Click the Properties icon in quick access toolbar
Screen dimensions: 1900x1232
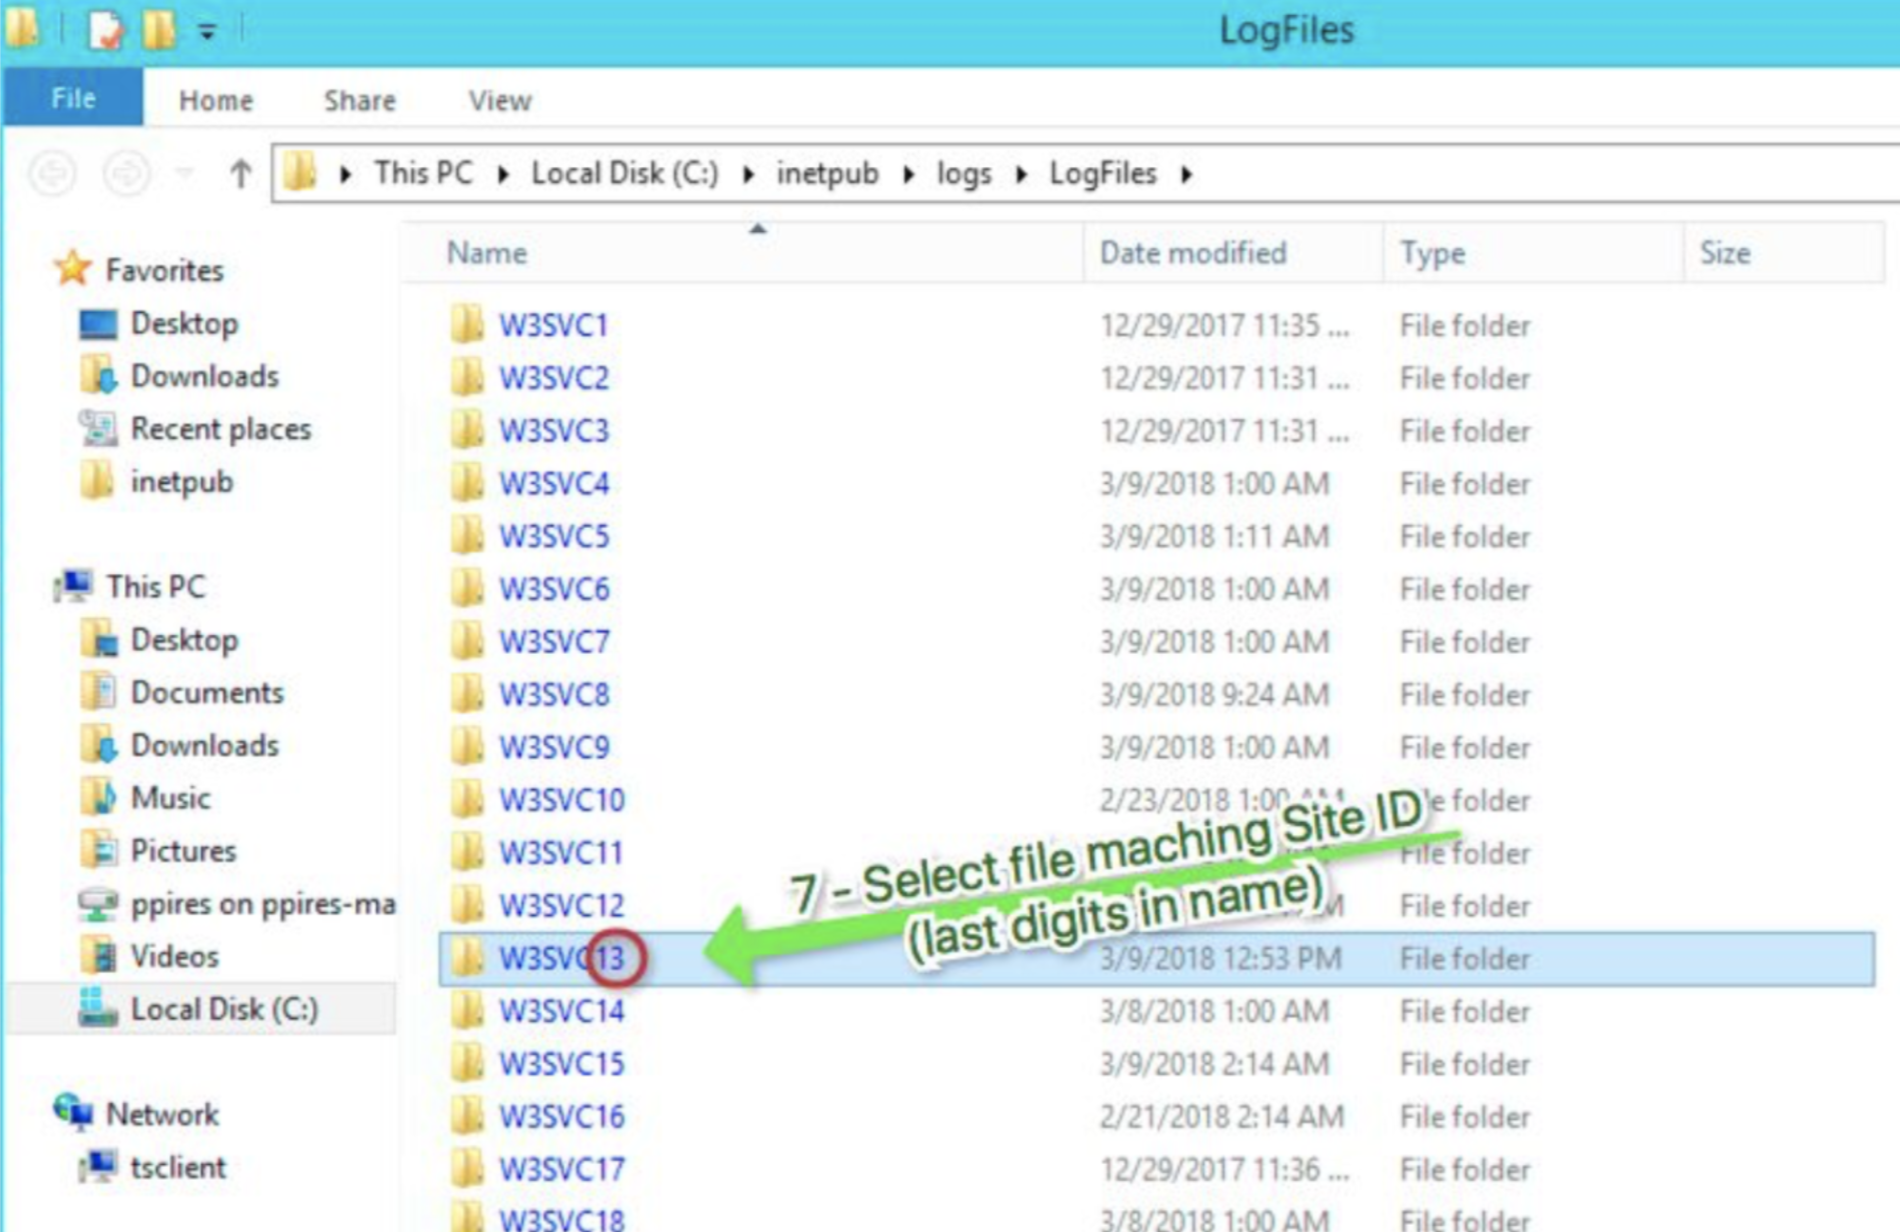pyautogui.click(x=105, y=30)
